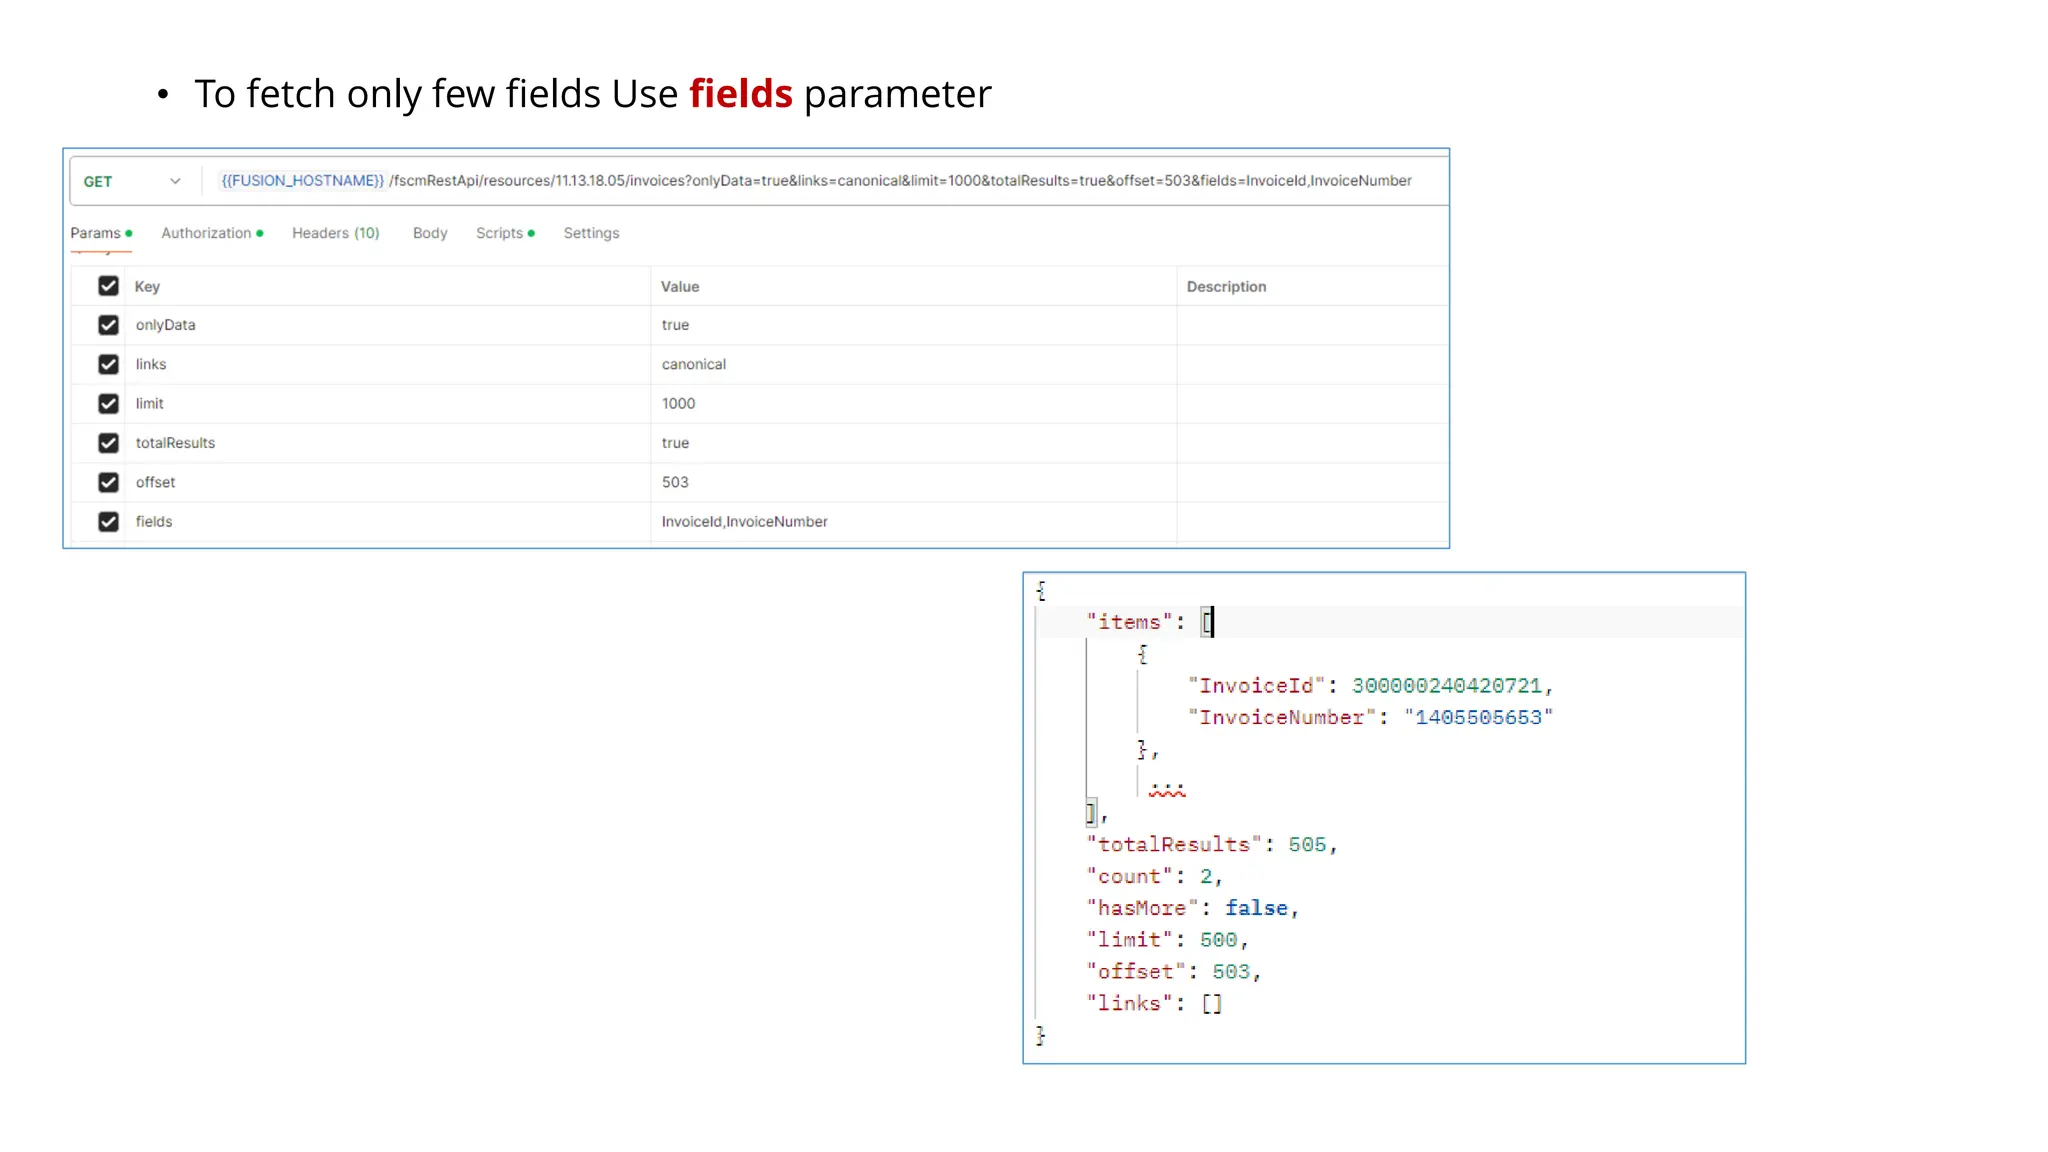This screenshot has height=1152, width=2048.
Task: Click the InvoiceNumber value "1405505653"
Action: tap(1478, 718)
